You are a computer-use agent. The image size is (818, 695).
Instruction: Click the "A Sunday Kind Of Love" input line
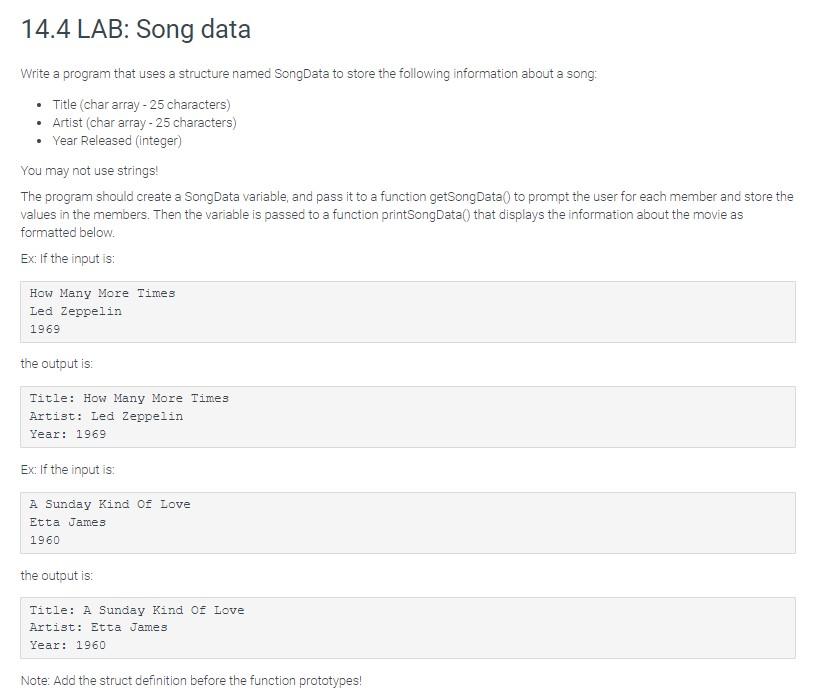point(110,504)
